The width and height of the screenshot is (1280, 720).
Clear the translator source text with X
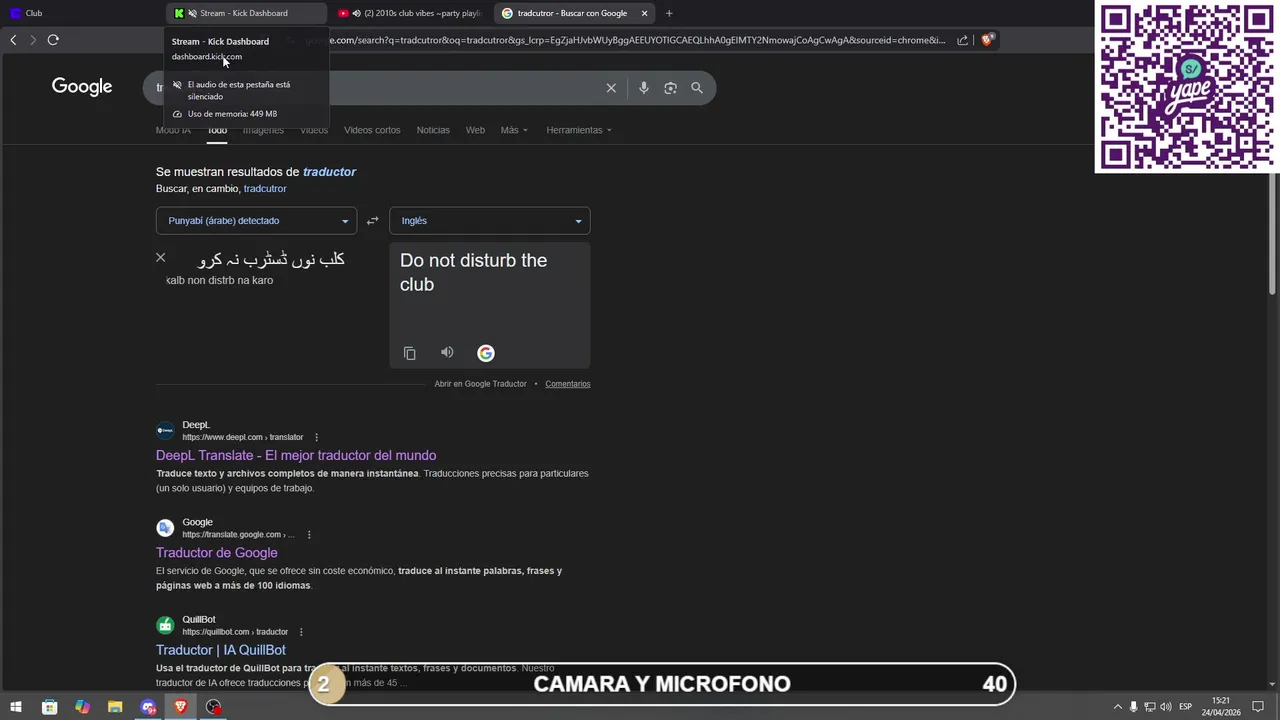[160, 258]
